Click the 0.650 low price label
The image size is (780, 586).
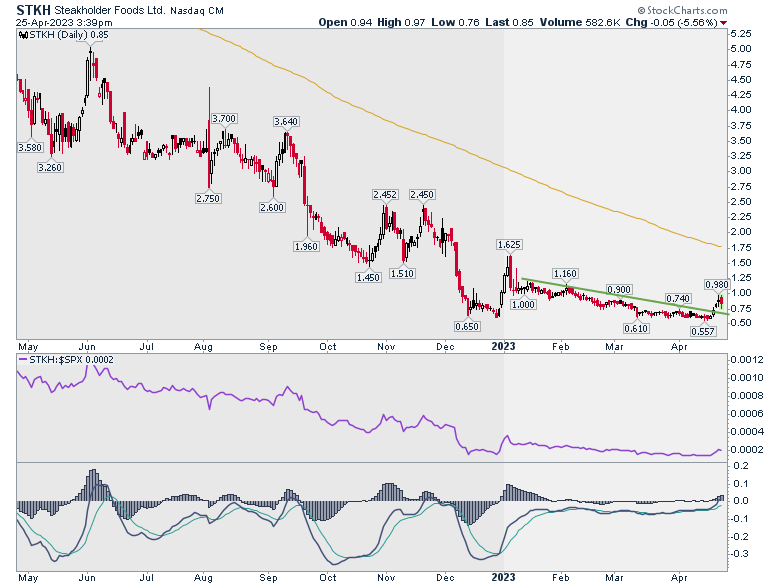[467, 326]
